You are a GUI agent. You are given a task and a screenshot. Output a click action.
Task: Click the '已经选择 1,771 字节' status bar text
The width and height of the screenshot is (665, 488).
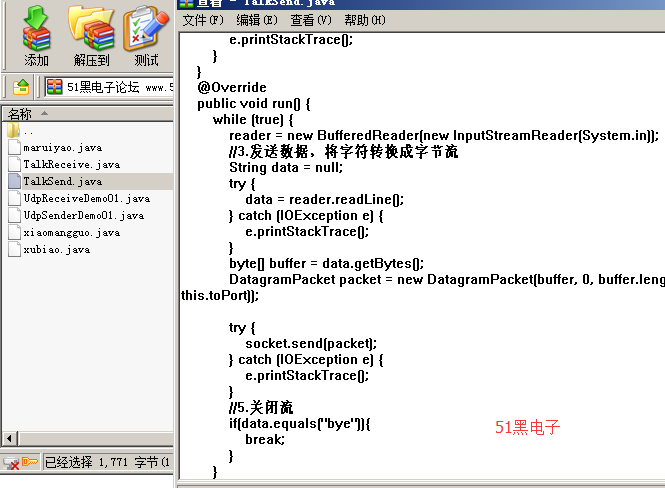[107, 462]
